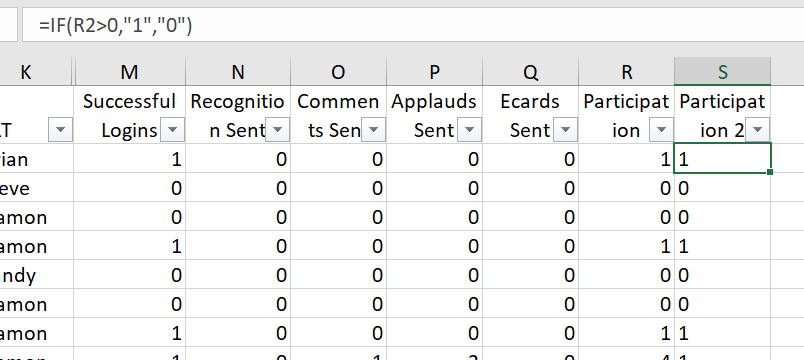Select the 'andy' cell in column K
Image resolution: width=804 pixels, height=360 pixels.
click(36, 275)
